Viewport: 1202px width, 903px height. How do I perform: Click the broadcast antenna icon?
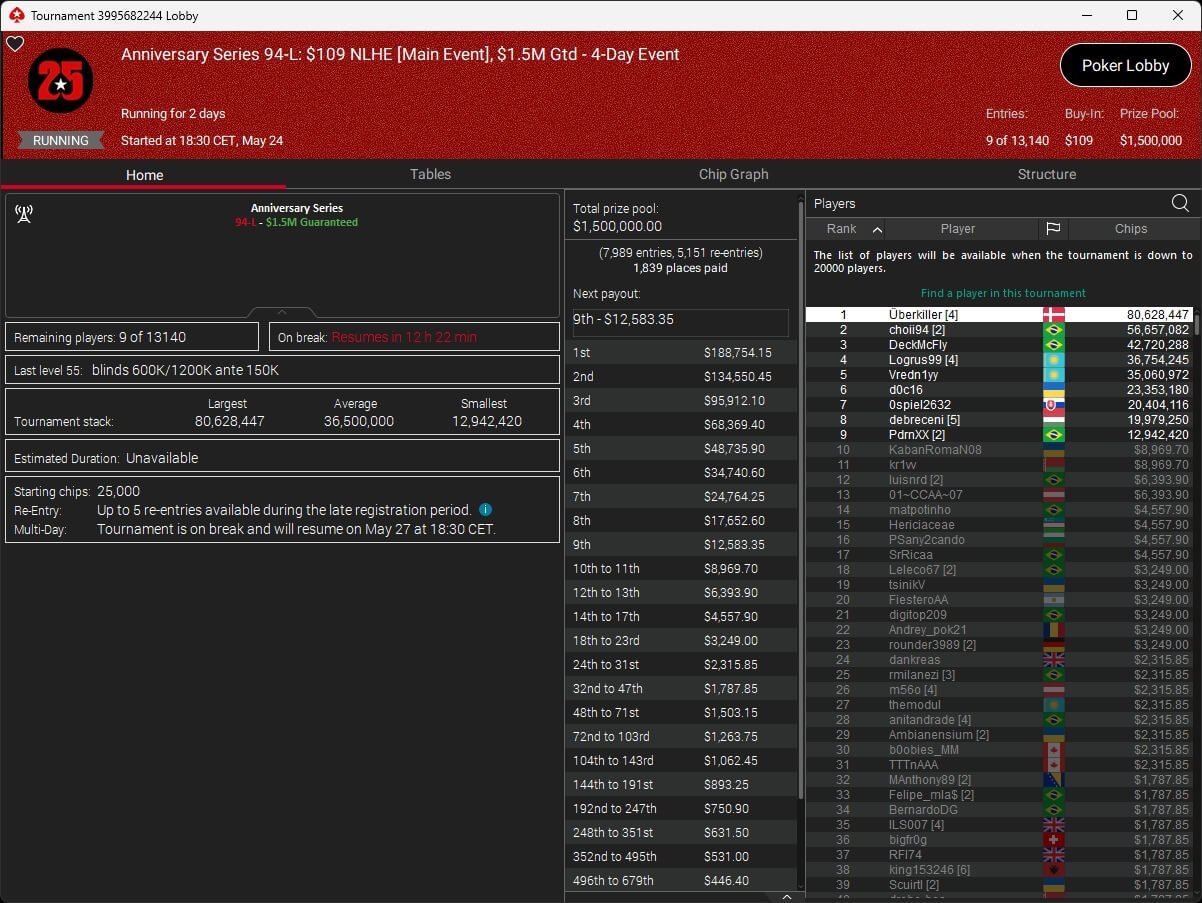(x=24, y=213)
